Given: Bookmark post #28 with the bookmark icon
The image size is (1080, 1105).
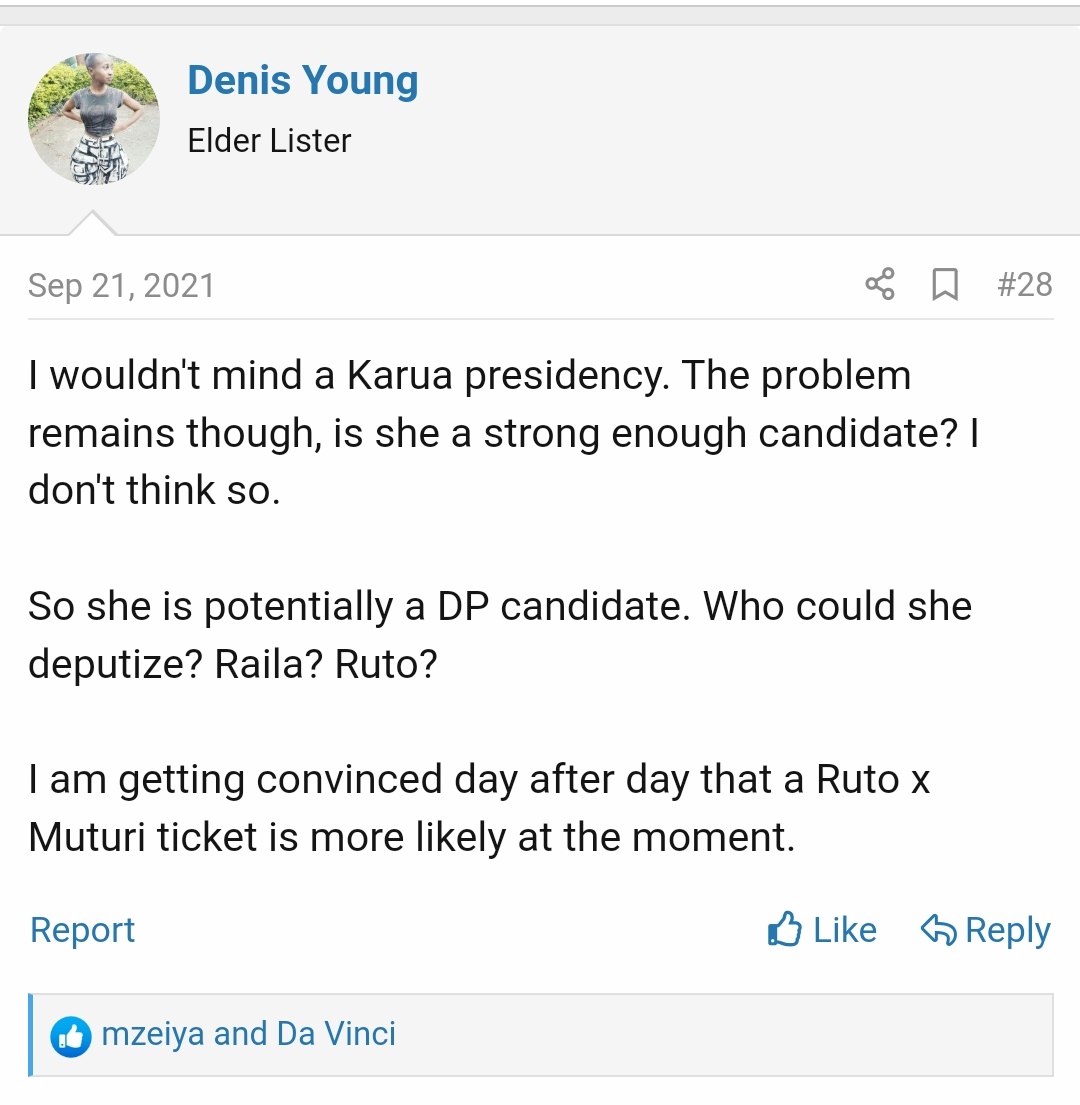Looking at the screenshot, I should 944,285.
